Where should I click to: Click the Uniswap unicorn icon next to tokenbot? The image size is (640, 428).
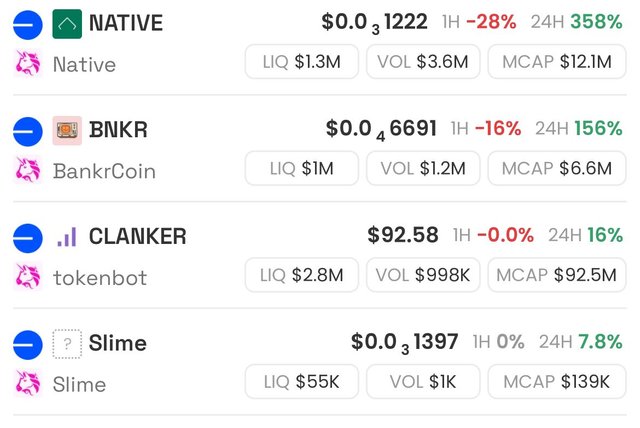tap(27, 277)
